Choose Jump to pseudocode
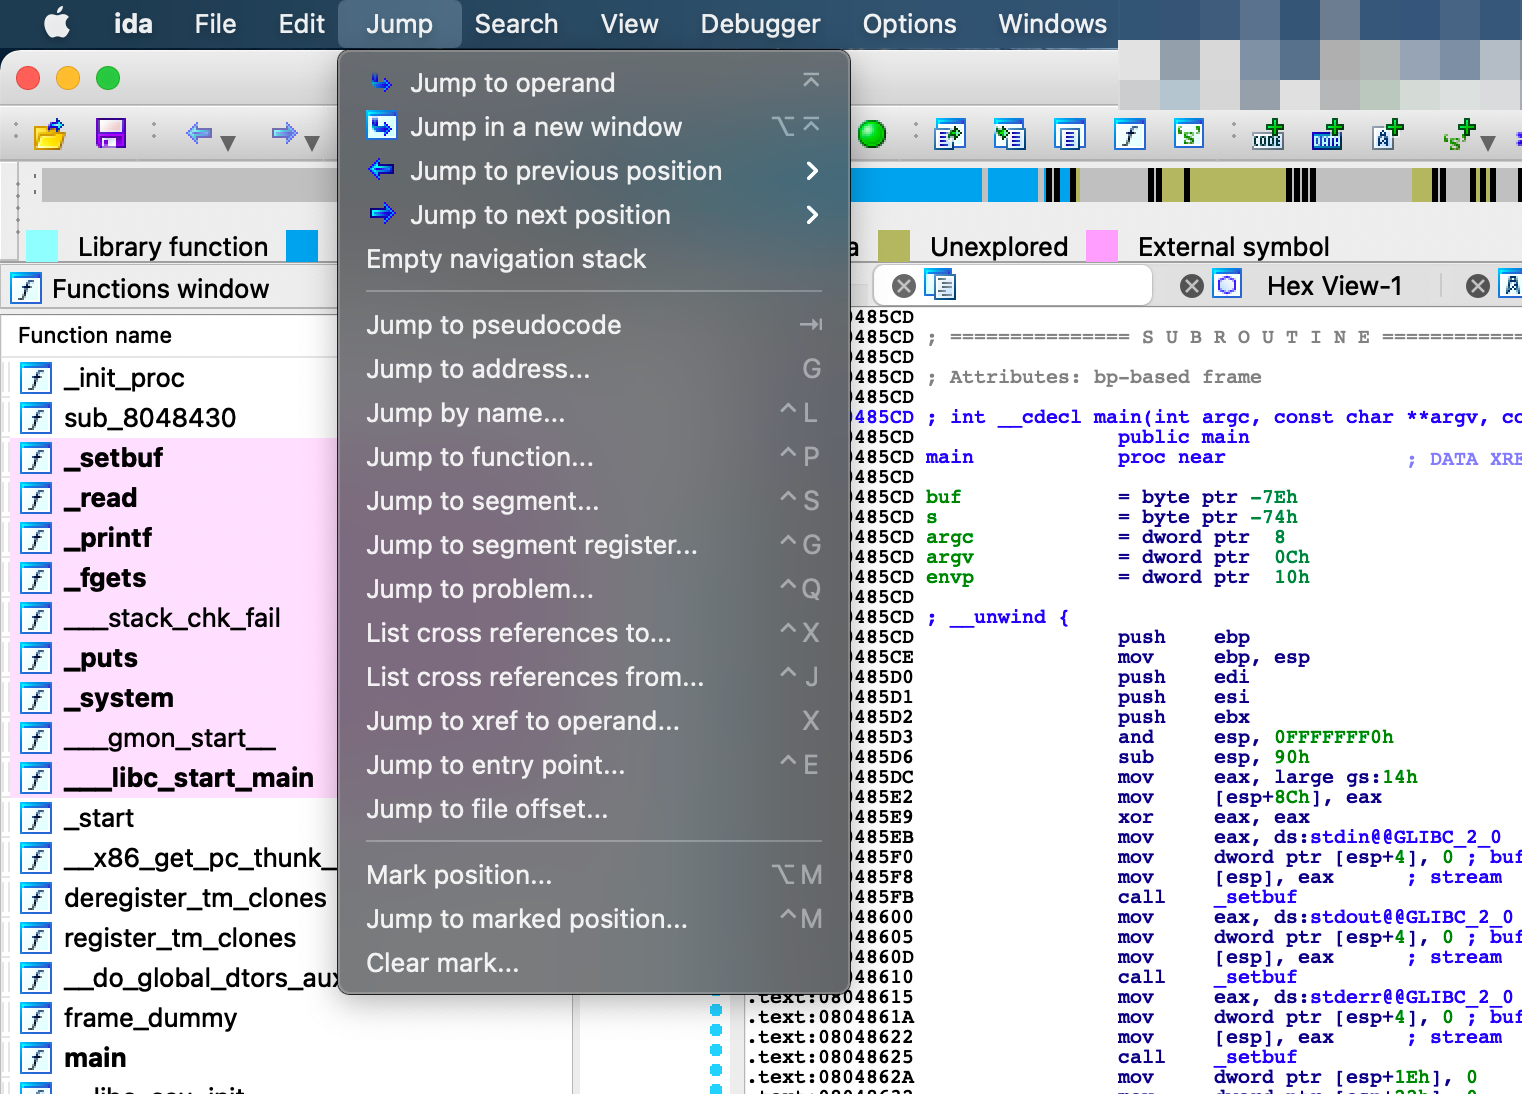 [594, 325]
